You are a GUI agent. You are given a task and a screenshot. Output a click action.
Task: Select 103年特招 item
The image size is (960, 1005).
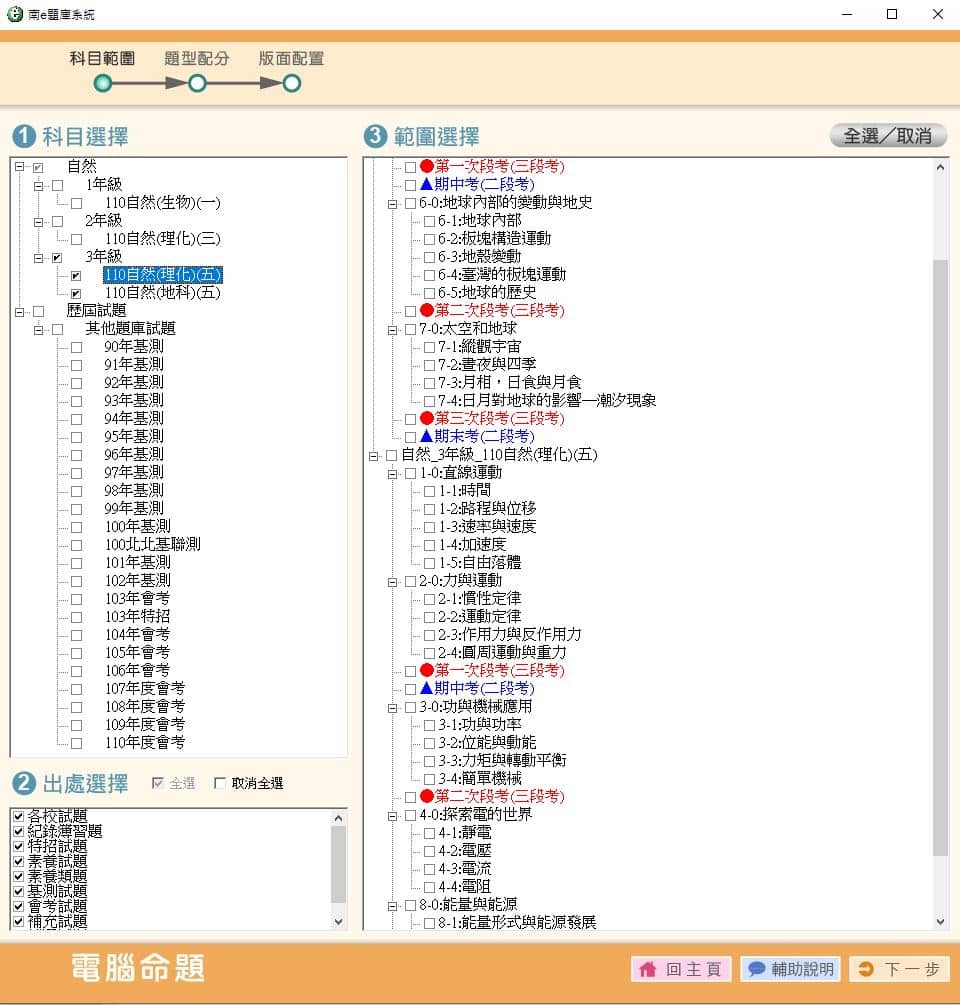pyautogui.click(x=137, y=616)
